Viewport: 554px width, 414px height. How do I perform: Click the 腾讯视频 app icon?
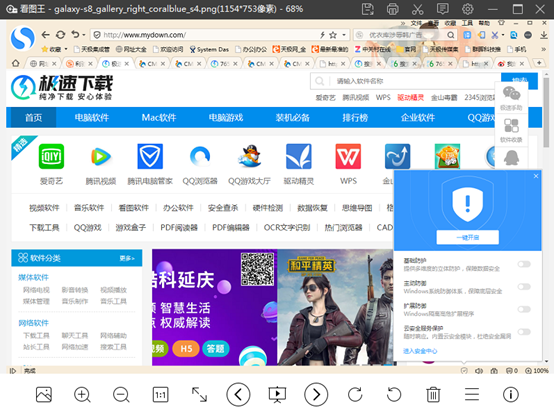tap(101, 156)
